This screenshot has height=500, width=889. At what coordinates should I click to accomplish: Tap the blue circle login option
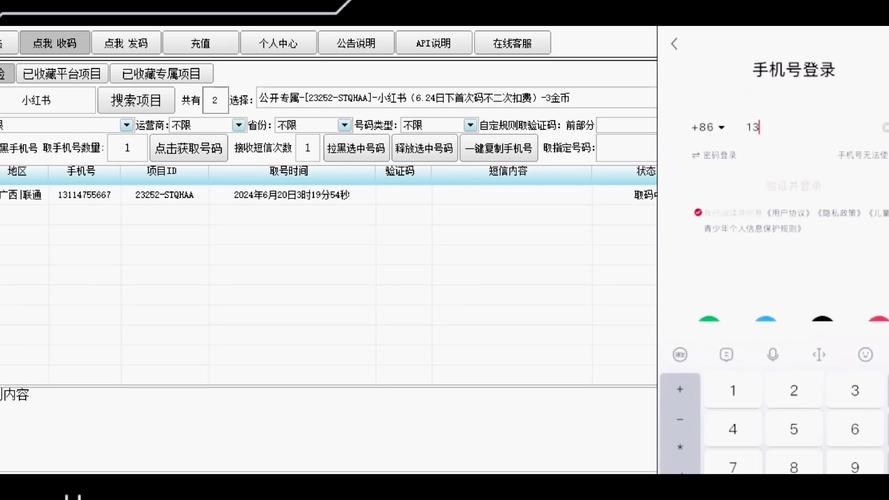pyautogui.click(x=765, y=319)
